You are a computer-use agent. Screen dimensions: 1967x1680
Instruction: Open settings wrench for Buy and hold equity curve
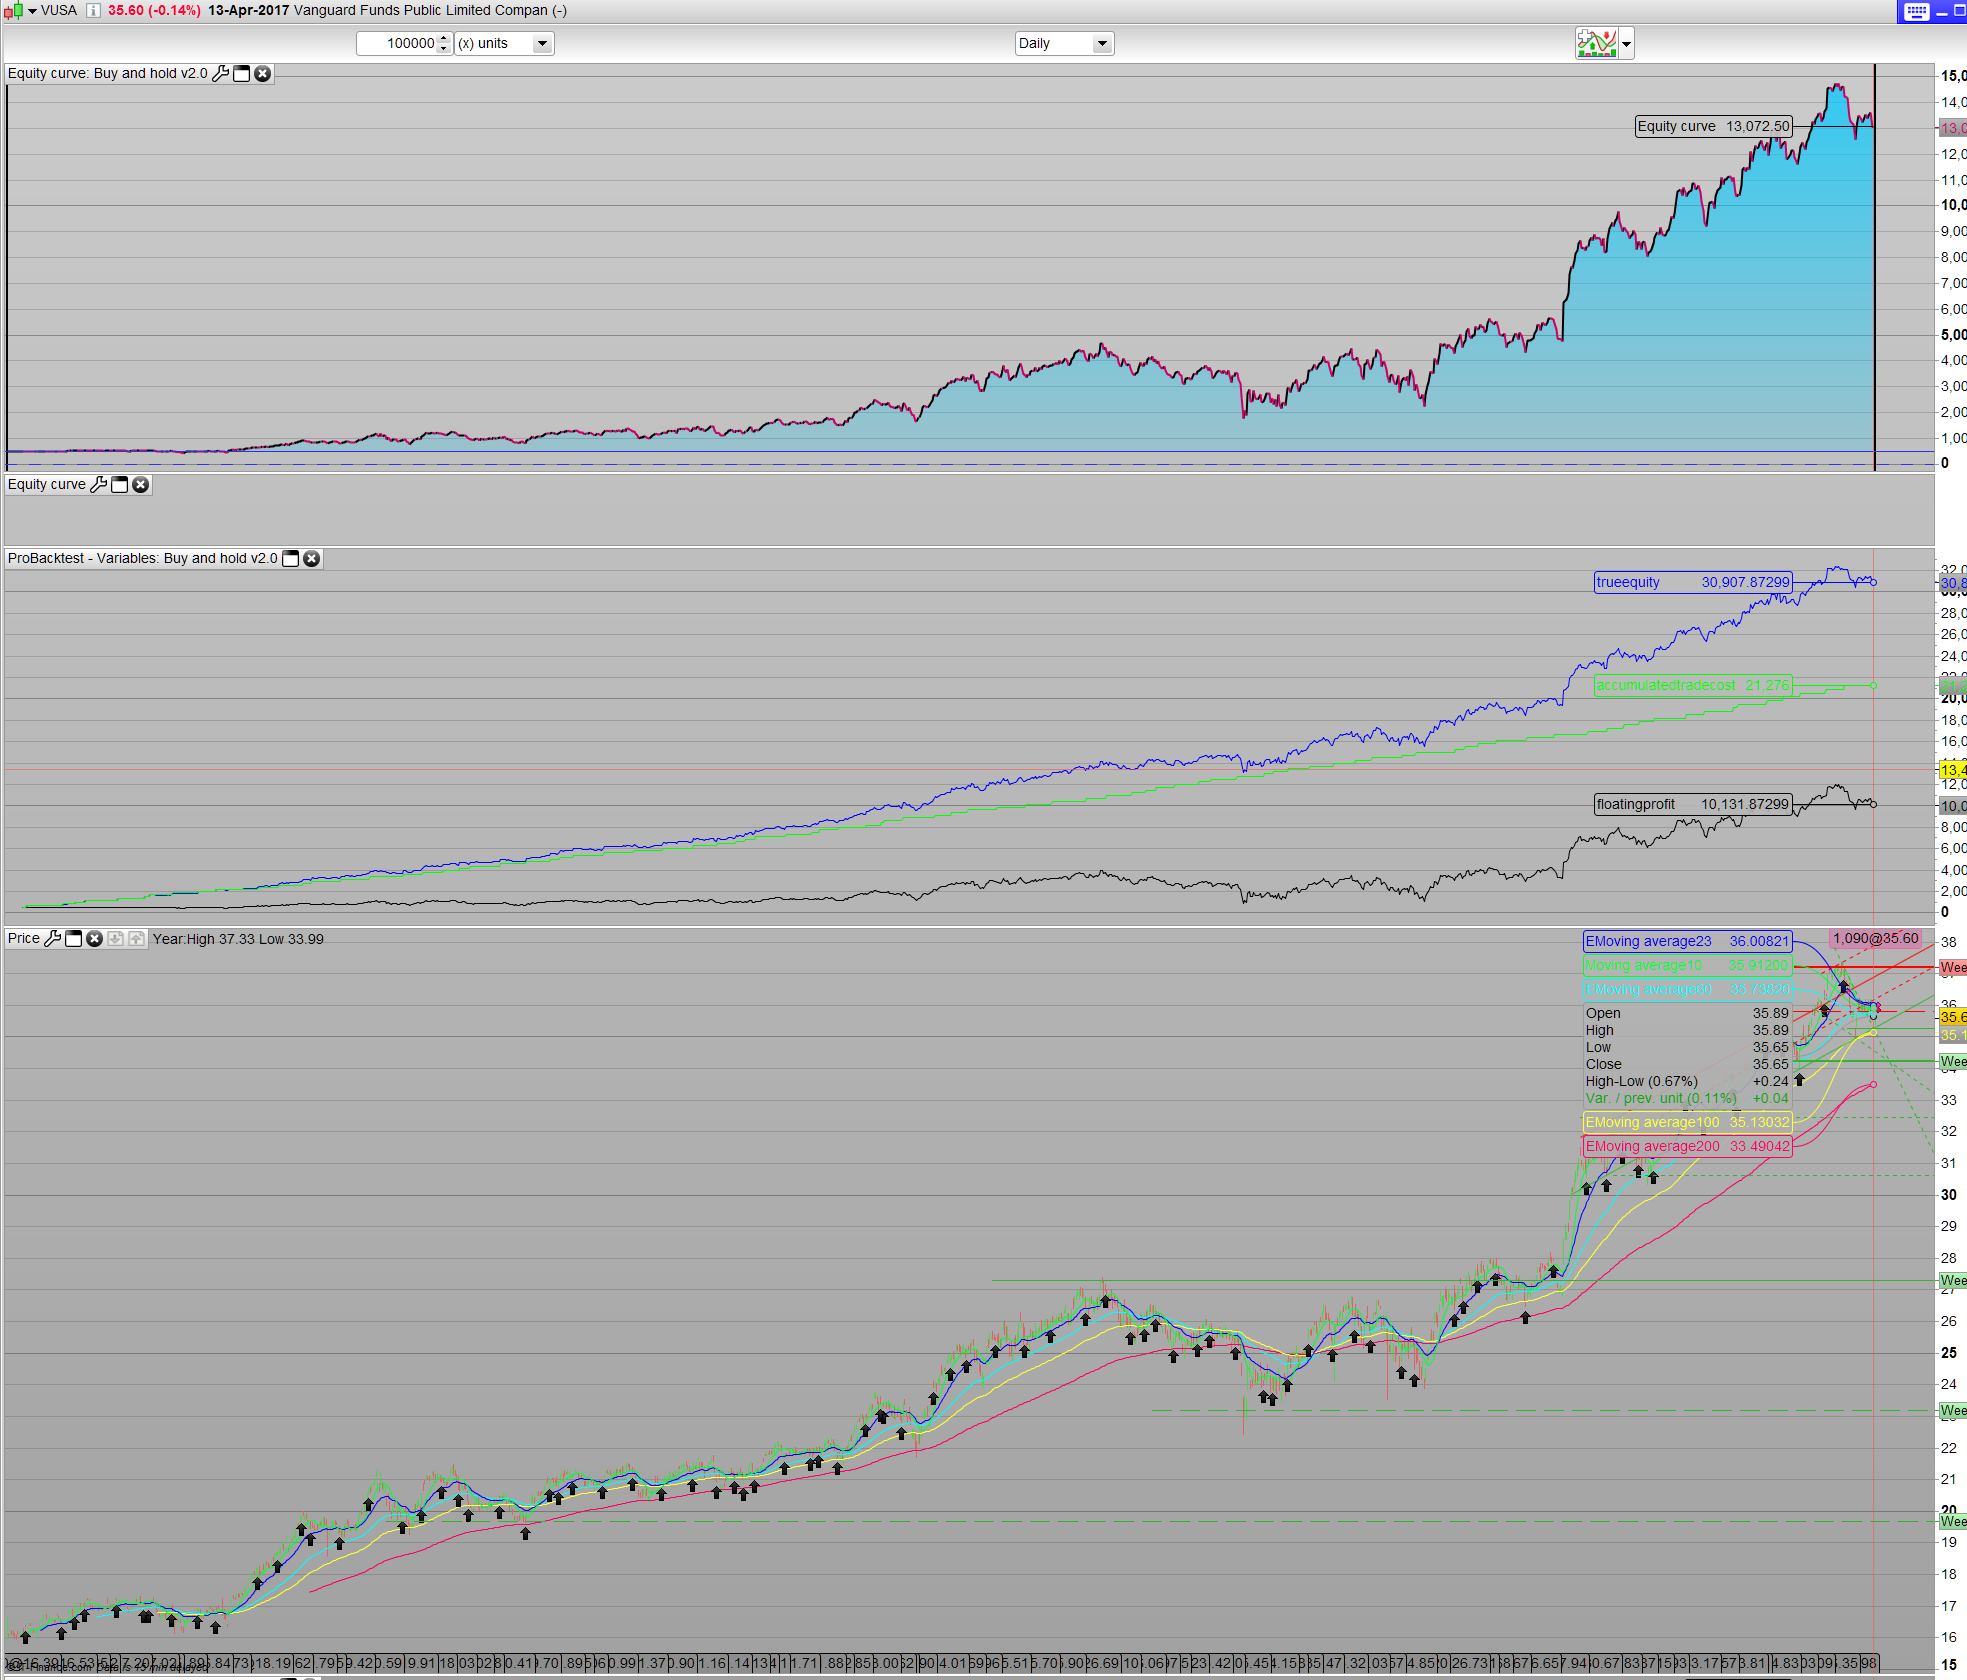click(x=220, y=73)
